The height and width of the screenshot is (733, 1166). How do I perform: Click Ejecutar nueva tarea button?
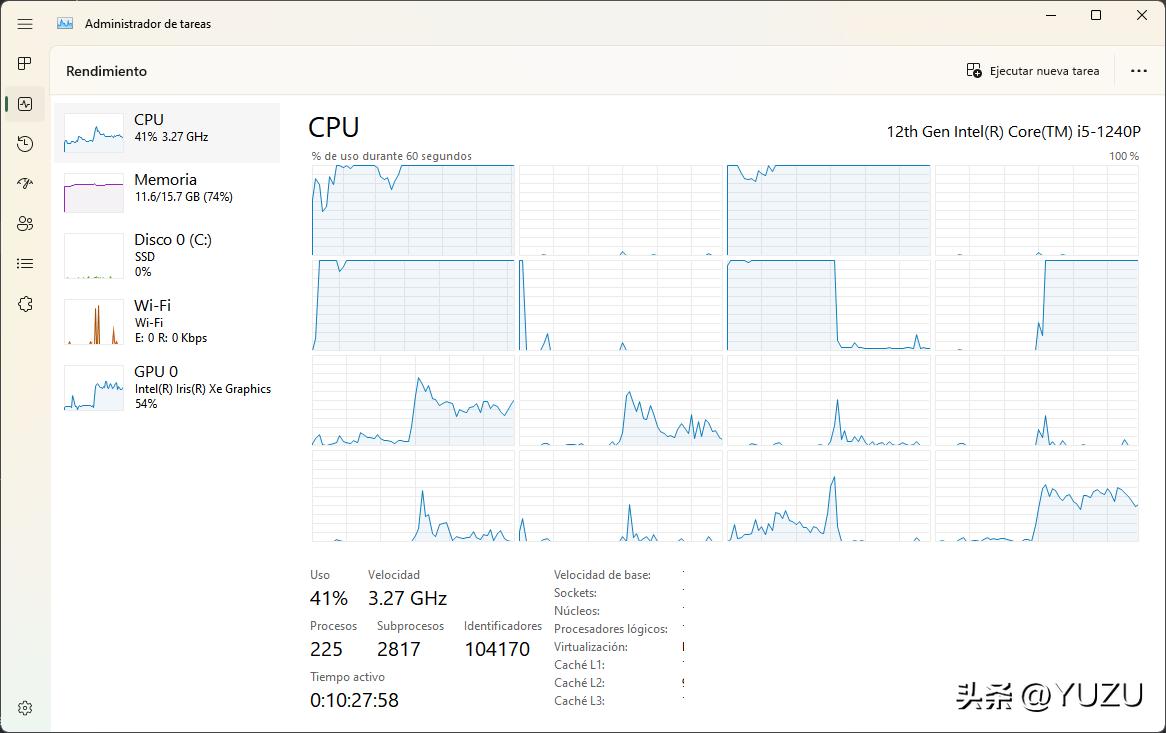point(1033,71)
